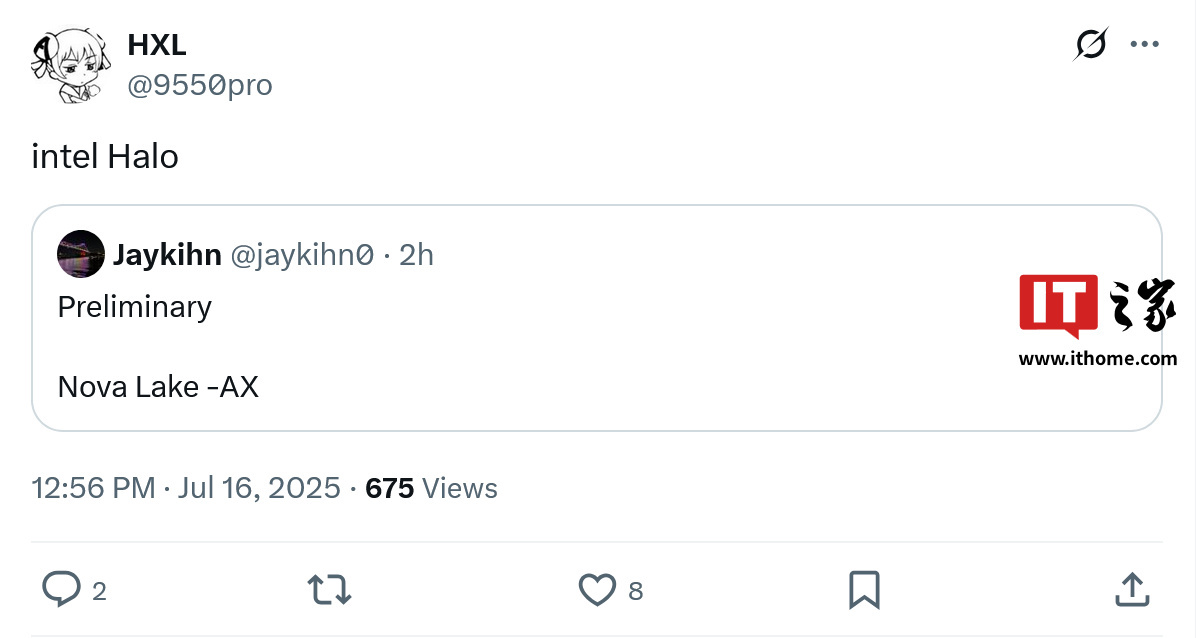Click the "intel Halo" tweet text
This screenshot has height=638, width=1196.
pyautogui.click(x=105, y=157)
